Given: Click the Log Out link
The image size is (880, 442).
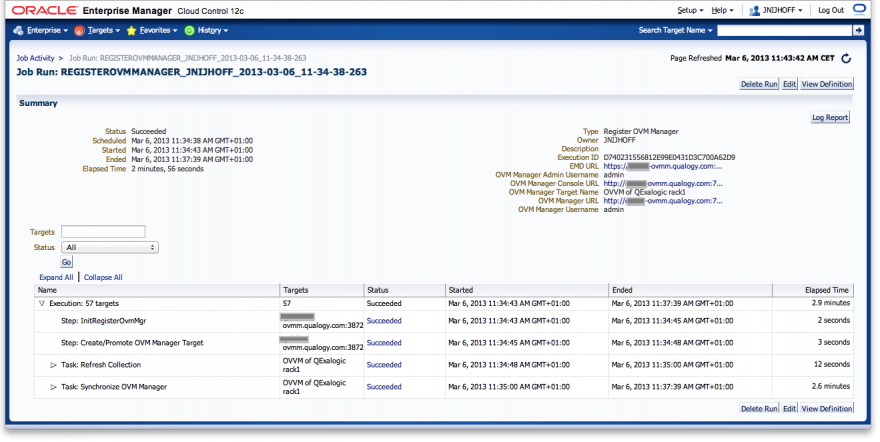Looking at the screenshot, I should 831,10.
